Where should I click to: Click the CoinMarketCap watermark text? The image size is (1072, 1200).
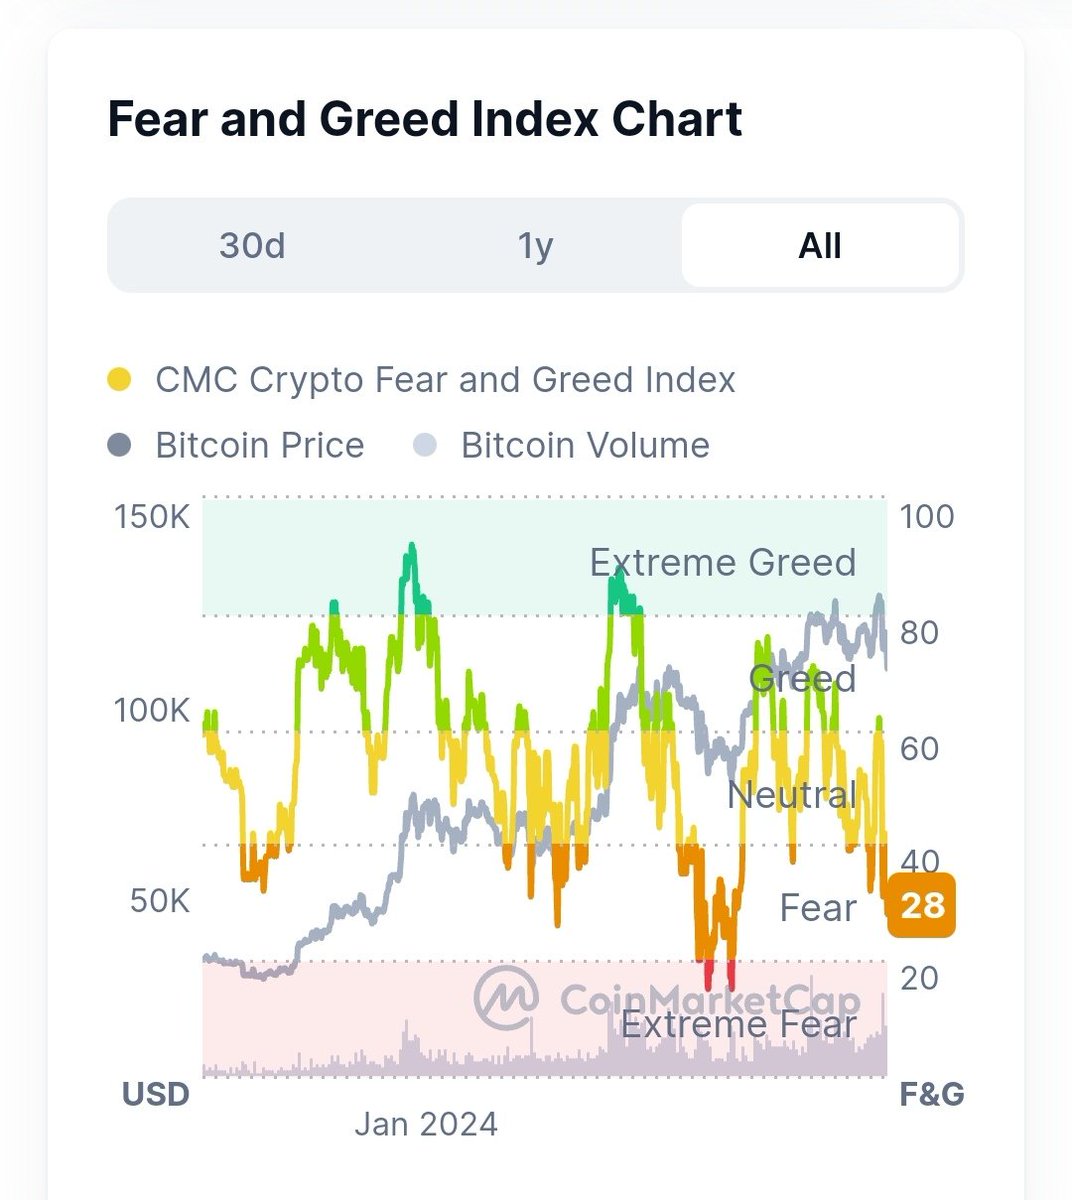tap(709, 999)
